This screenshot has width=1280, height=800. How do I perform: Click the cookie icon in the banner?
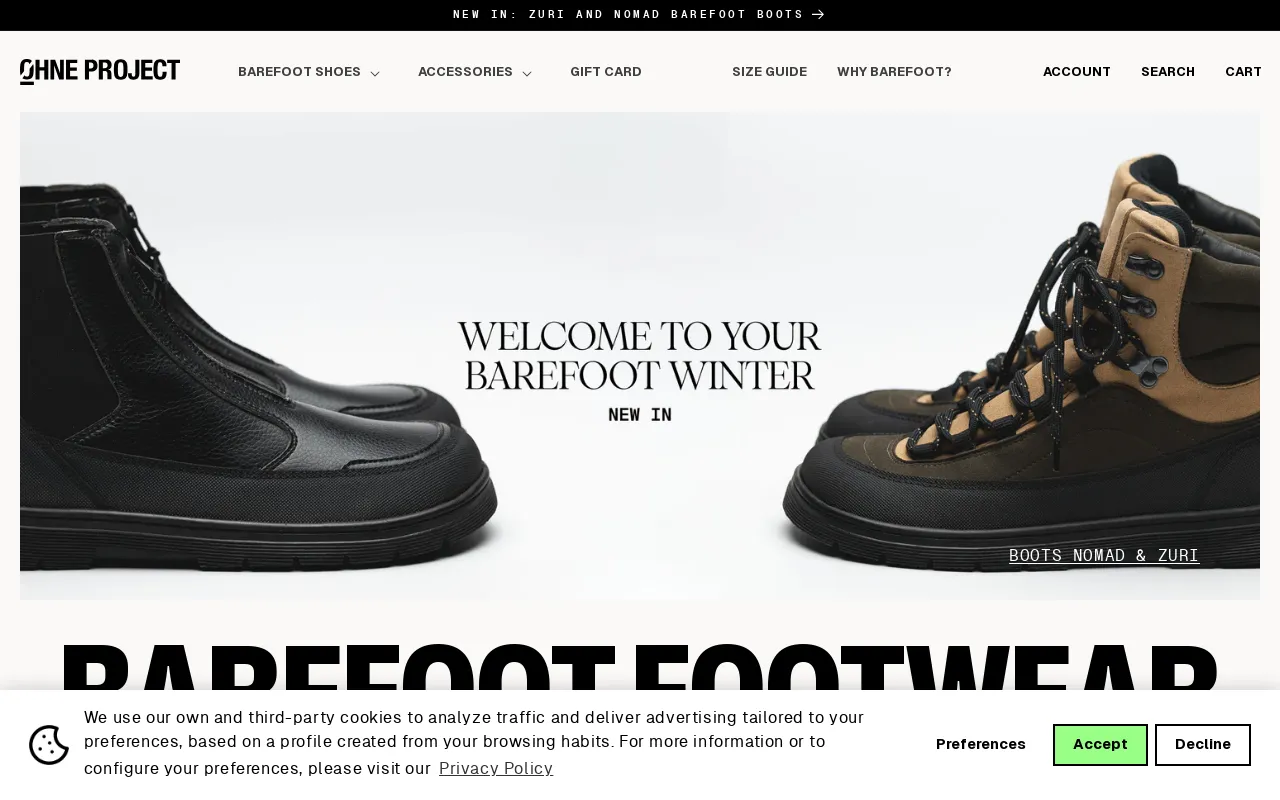(49, 745)
